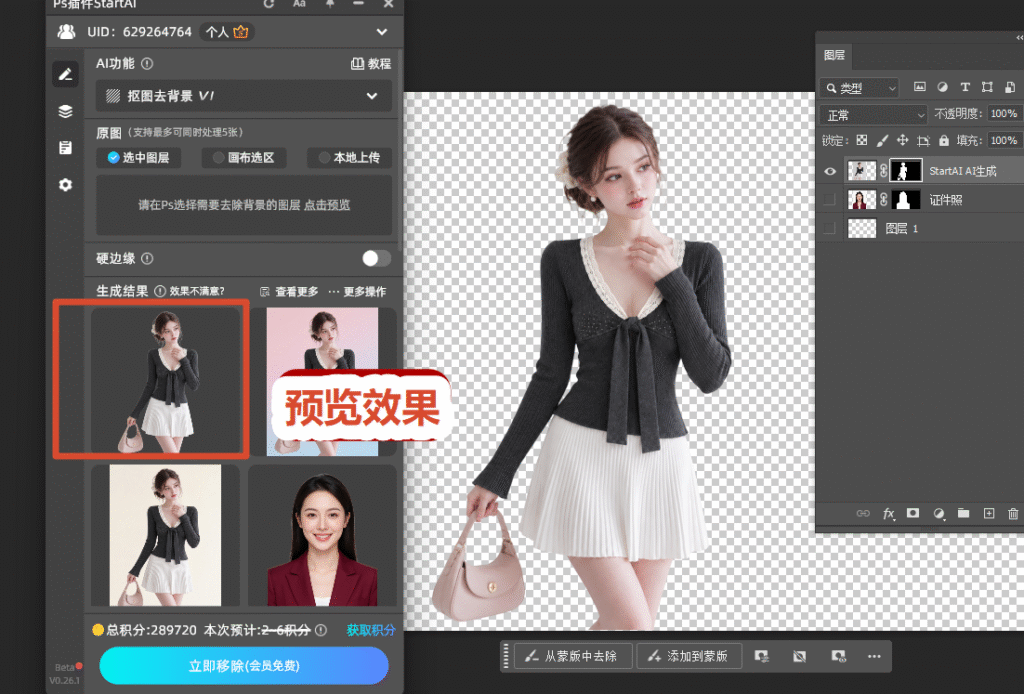
Task: Open StartAI settings gear icon
Action: click(65, 185)
